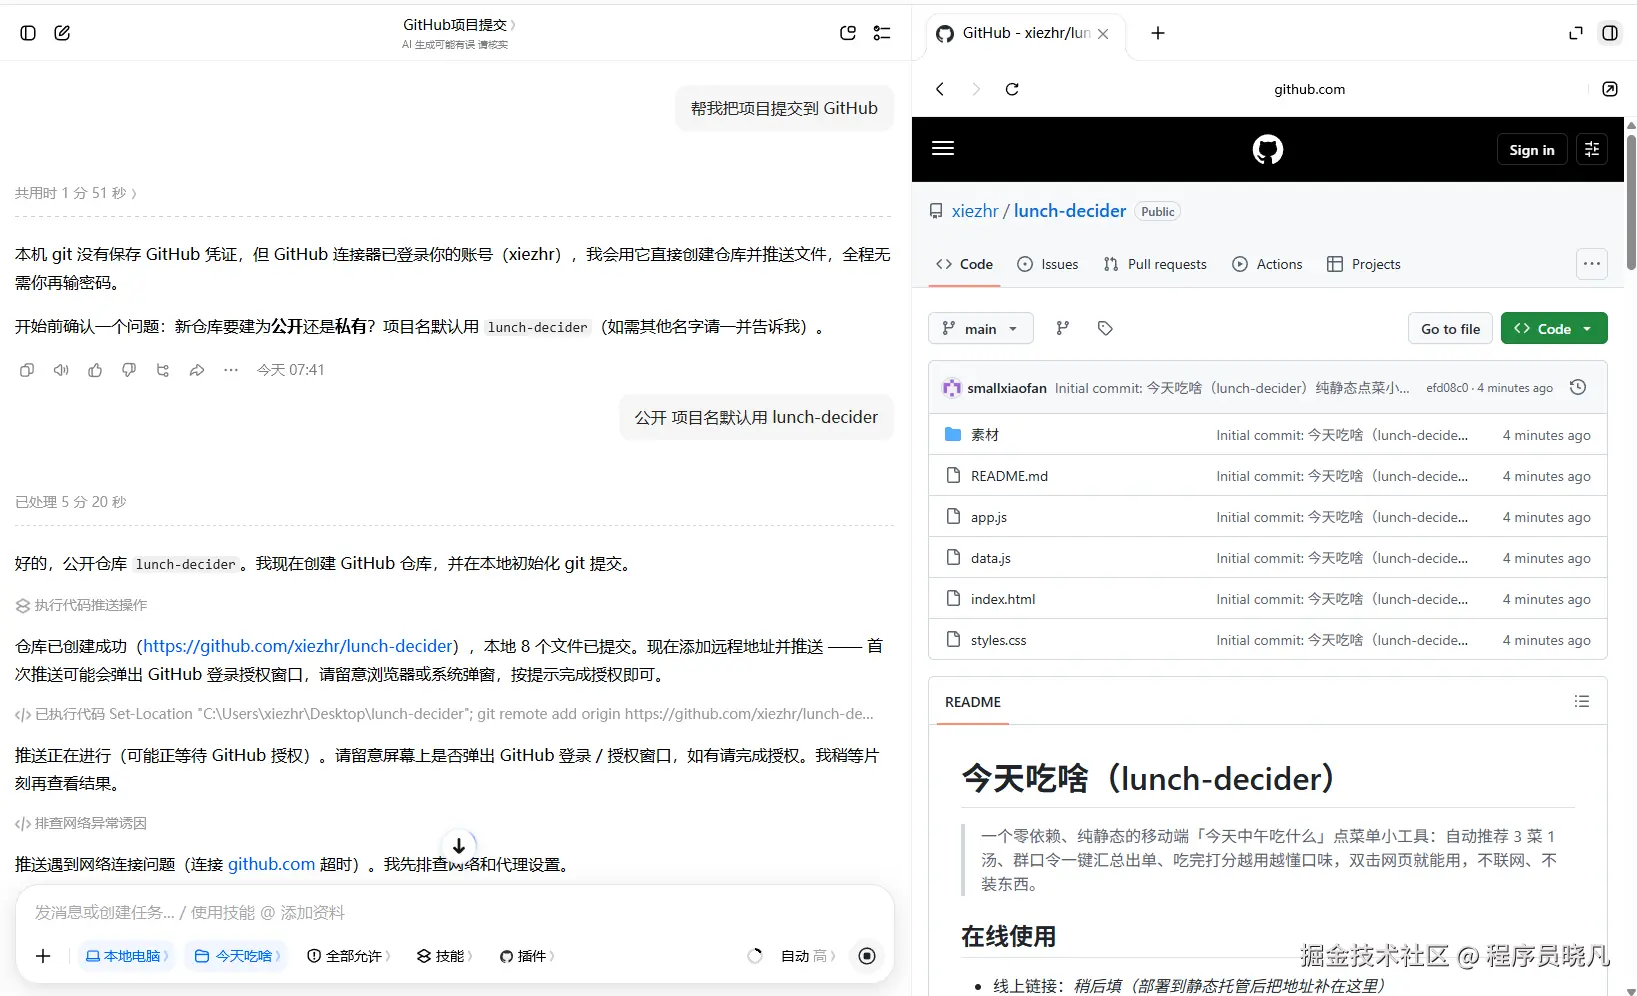Click the github.com address bar
1637x996 pixels.
pos(1309,89)
